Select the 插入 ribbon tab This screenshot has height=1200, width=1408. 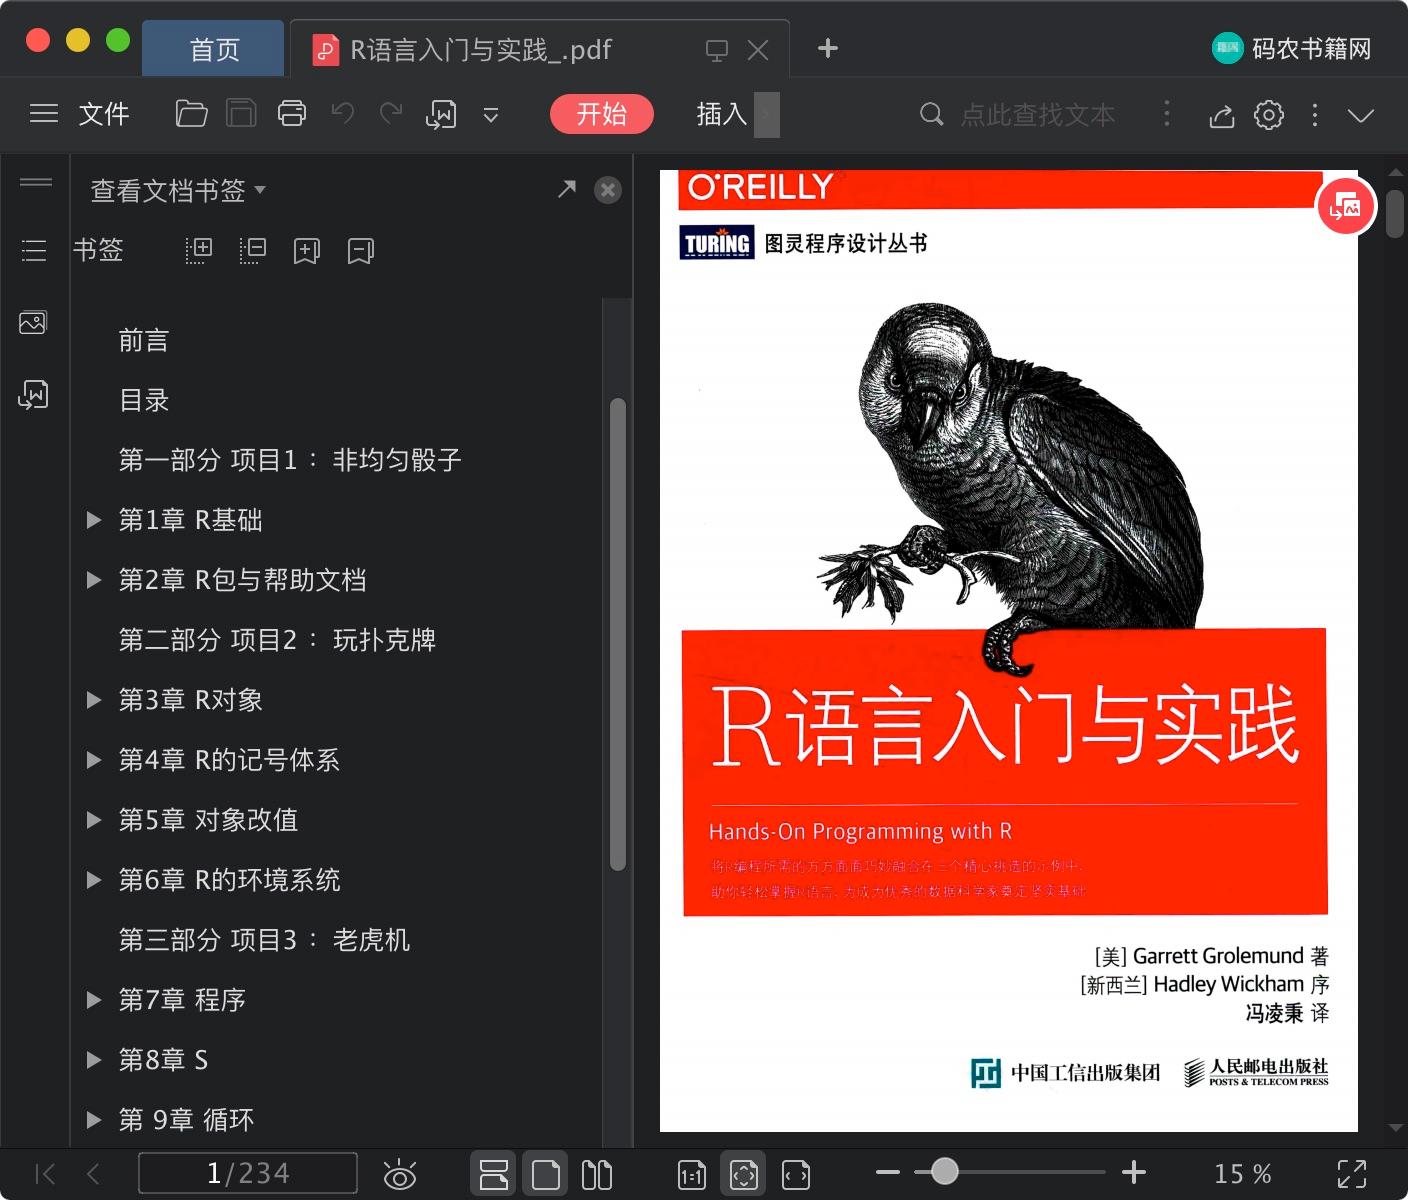(x=722, y=114)
